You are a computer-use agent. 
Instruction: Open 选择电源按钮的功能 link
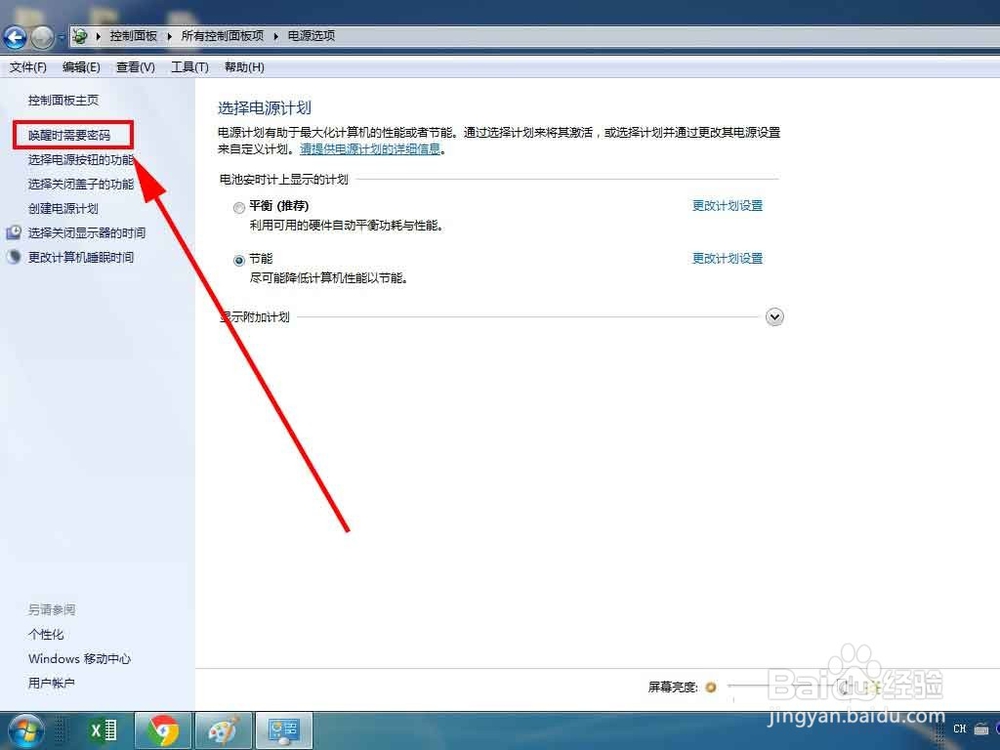[x=81, y=159]
